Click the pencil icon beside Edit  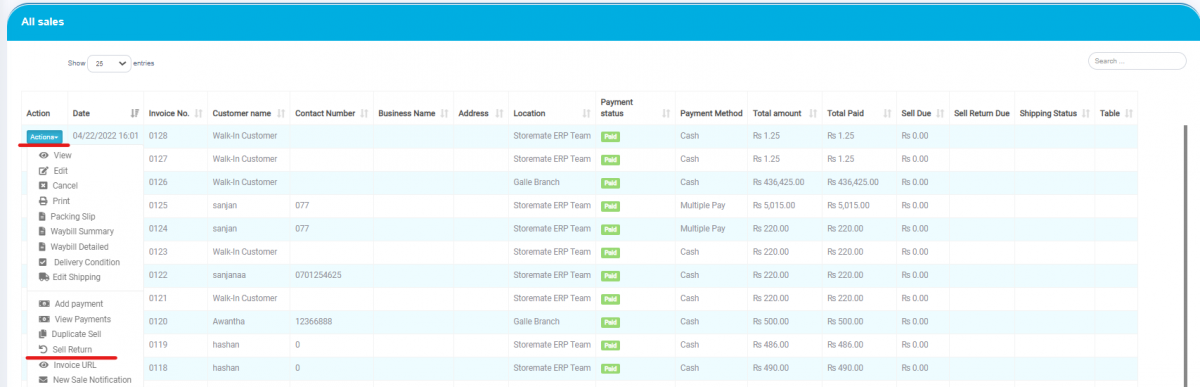click(x=43, y=171)
